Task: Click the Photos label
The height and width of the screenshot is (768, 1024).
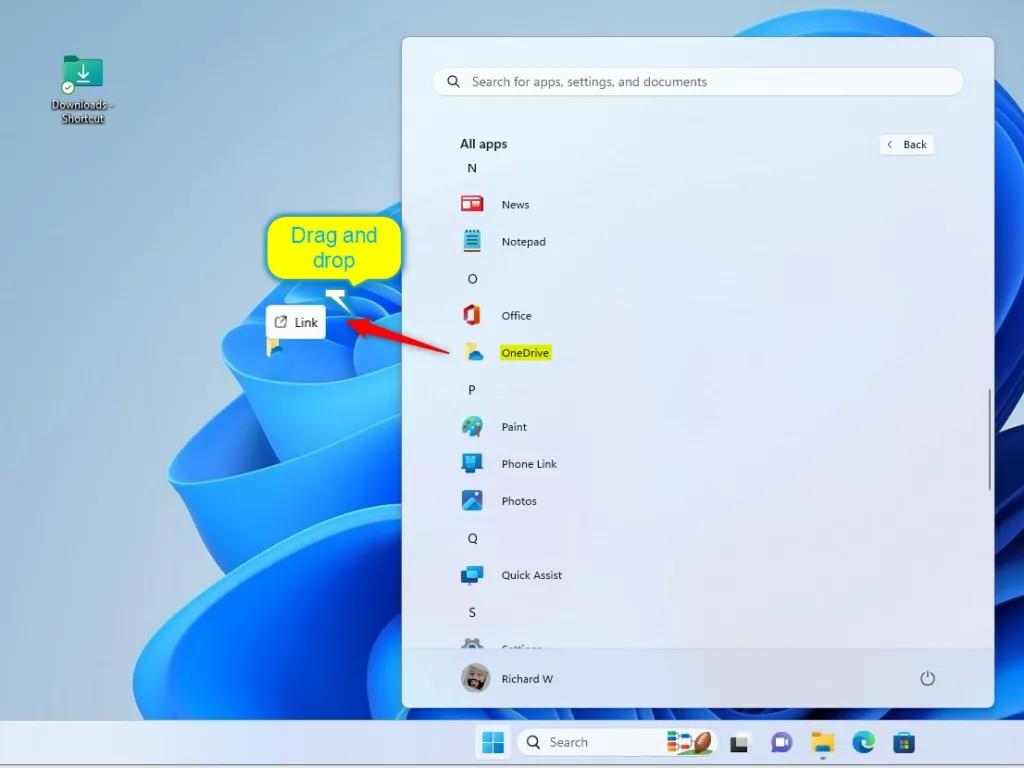Action: pos(519,502)
